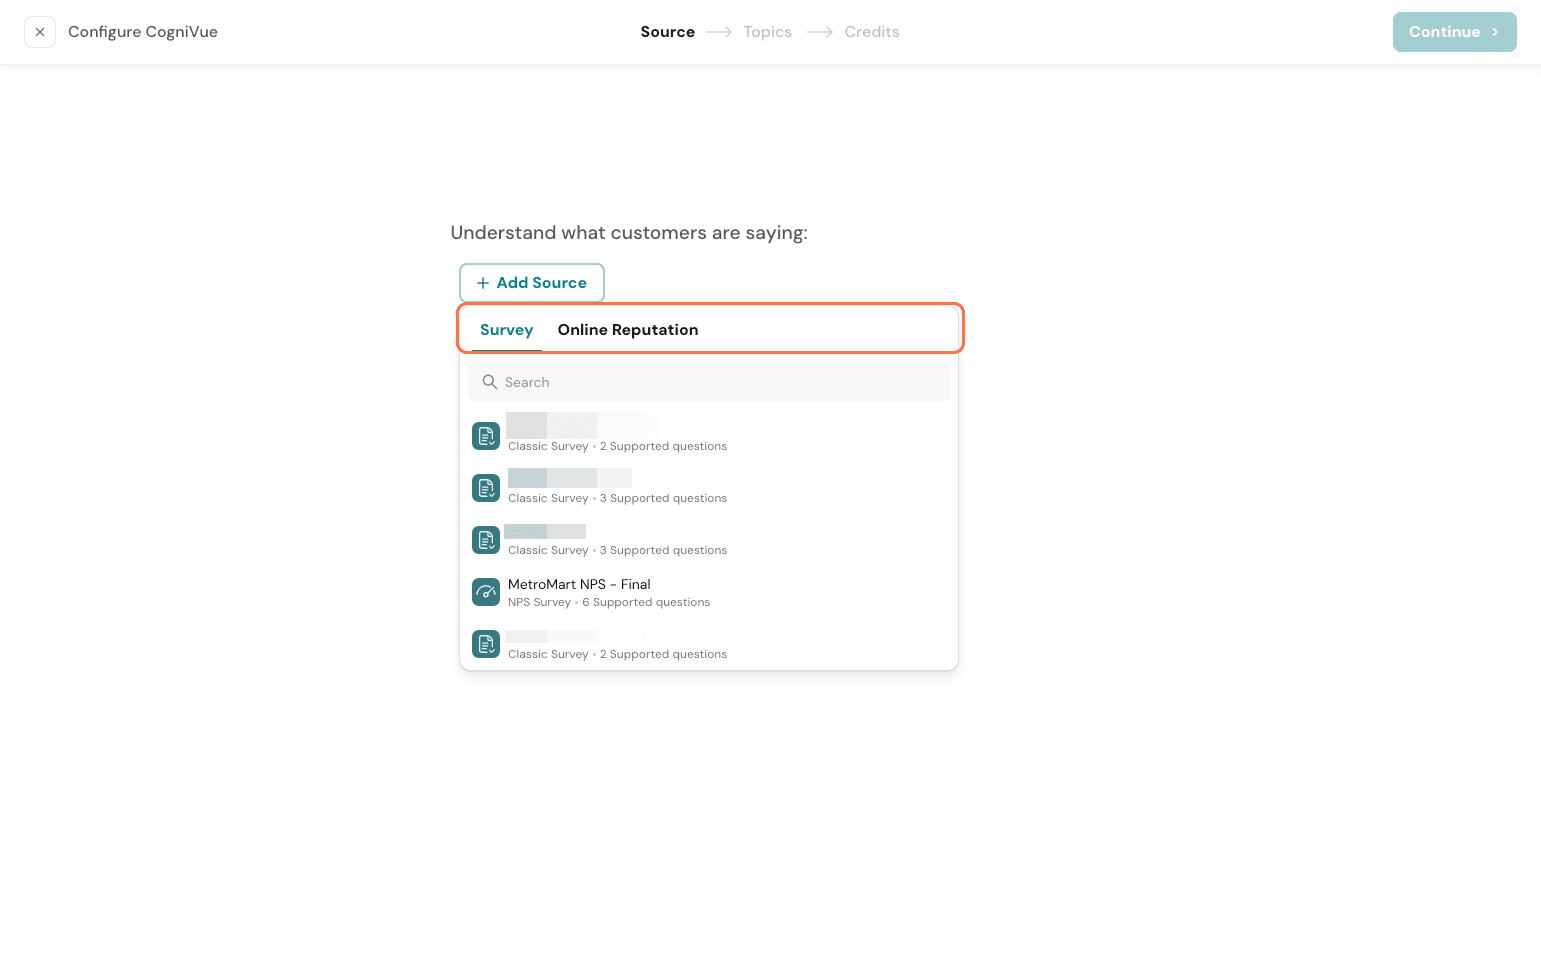Click the "NPS Survey · 6 Supported questions" subtitle

pos(609,602)
